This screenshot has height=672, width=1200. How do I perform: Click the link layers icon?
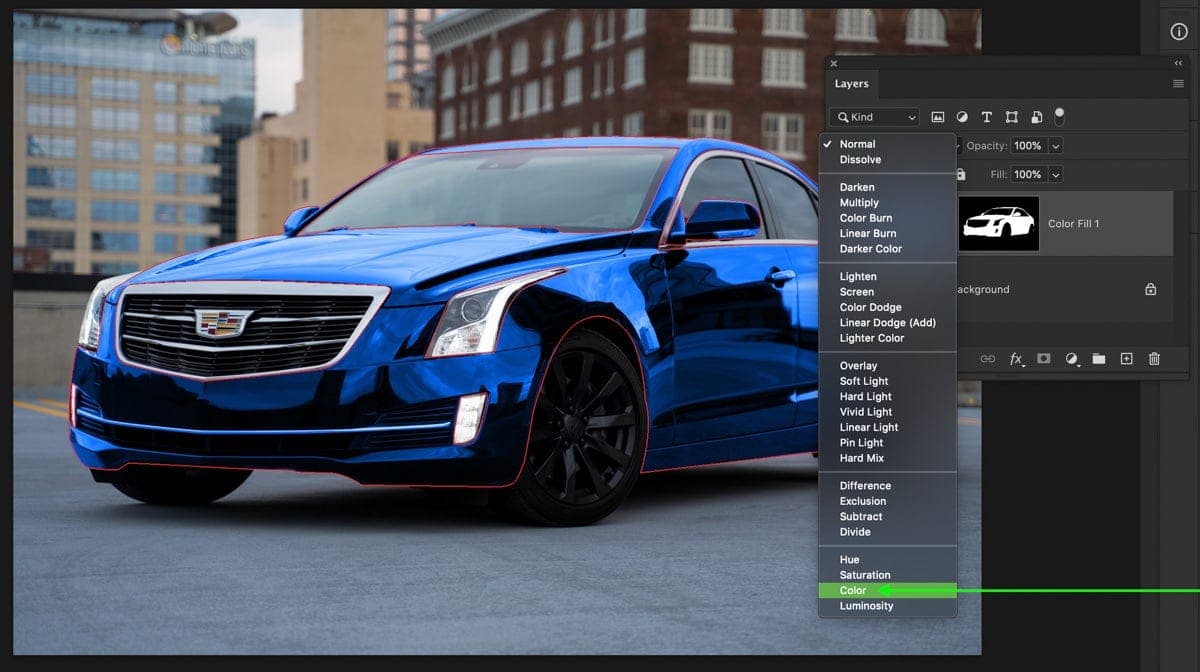tap(988, 358)
